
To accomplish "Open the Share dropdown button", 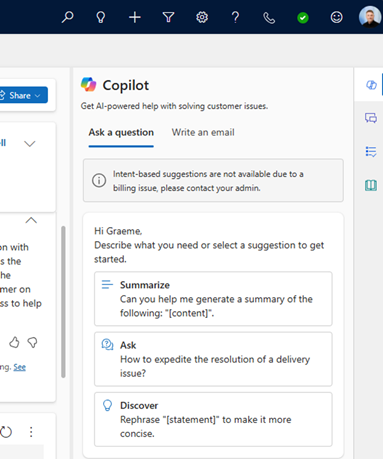I will pyautogui.click(x=23, y=95).
